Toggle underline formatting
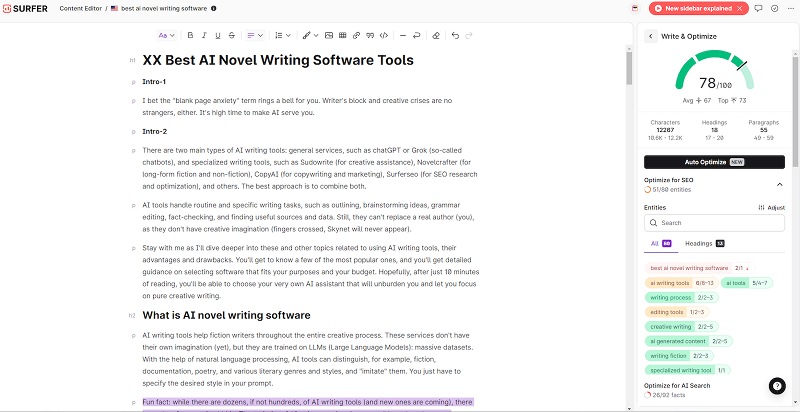Viewport: 800px width, 412px height. point(218,36)
